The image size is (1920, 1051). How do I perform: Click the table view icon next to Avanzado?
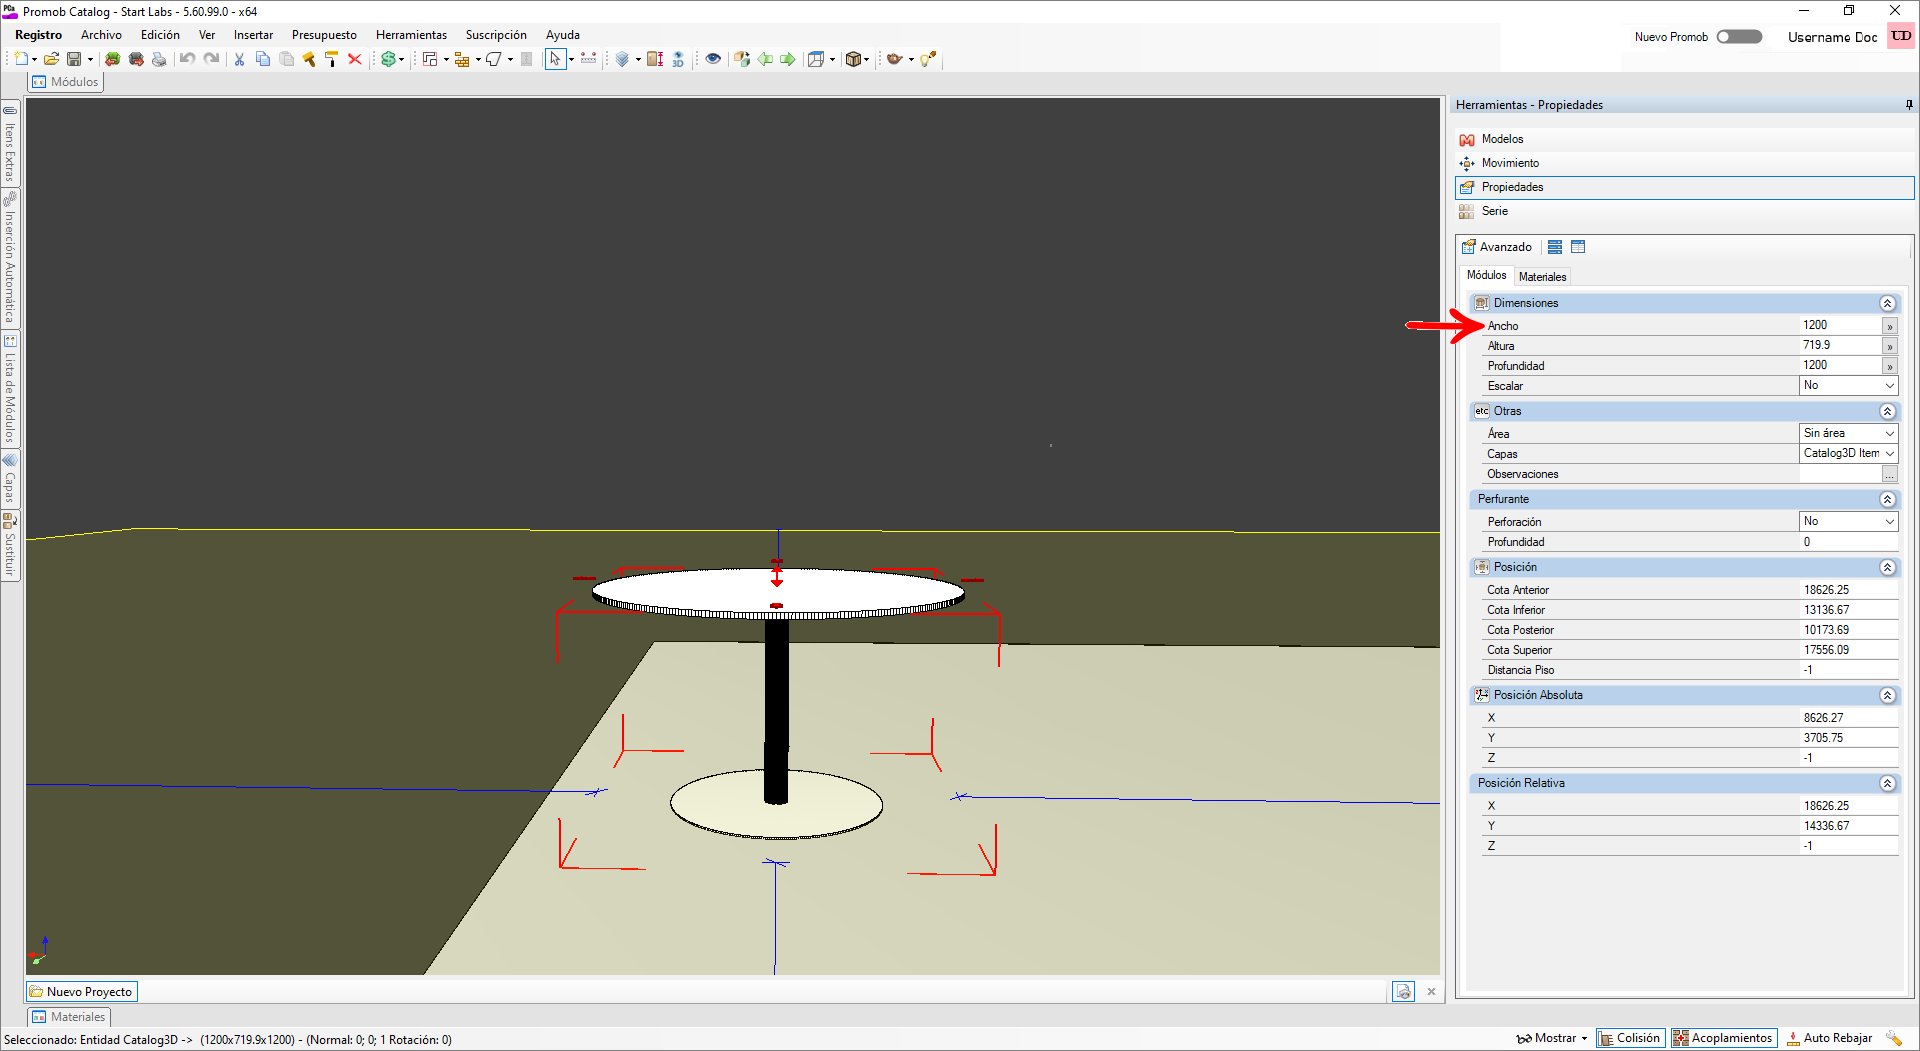point(1578,247)
